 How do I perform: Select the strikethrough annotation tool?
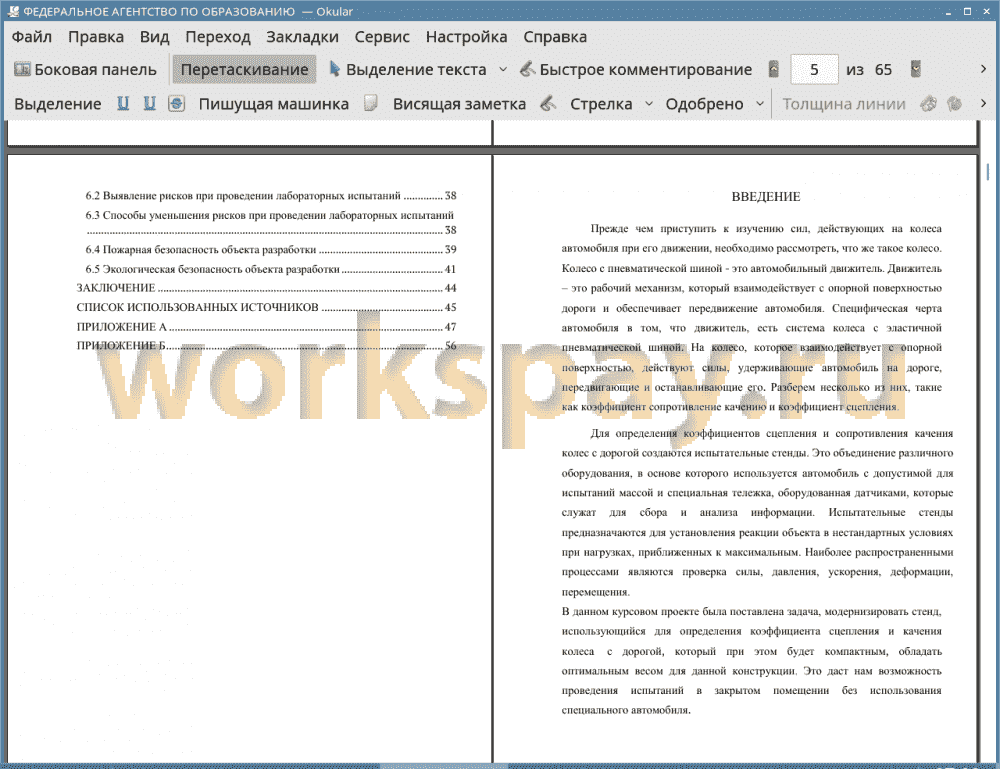[177, 103]
